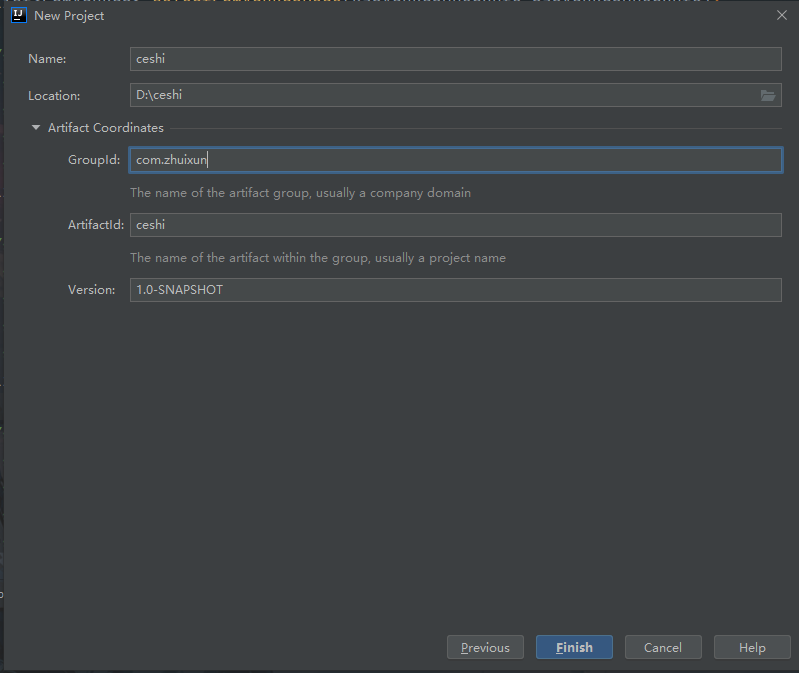
Task: Click the Version field with 1.0-SNAPSHOT
Action: [x=455, y=290]
